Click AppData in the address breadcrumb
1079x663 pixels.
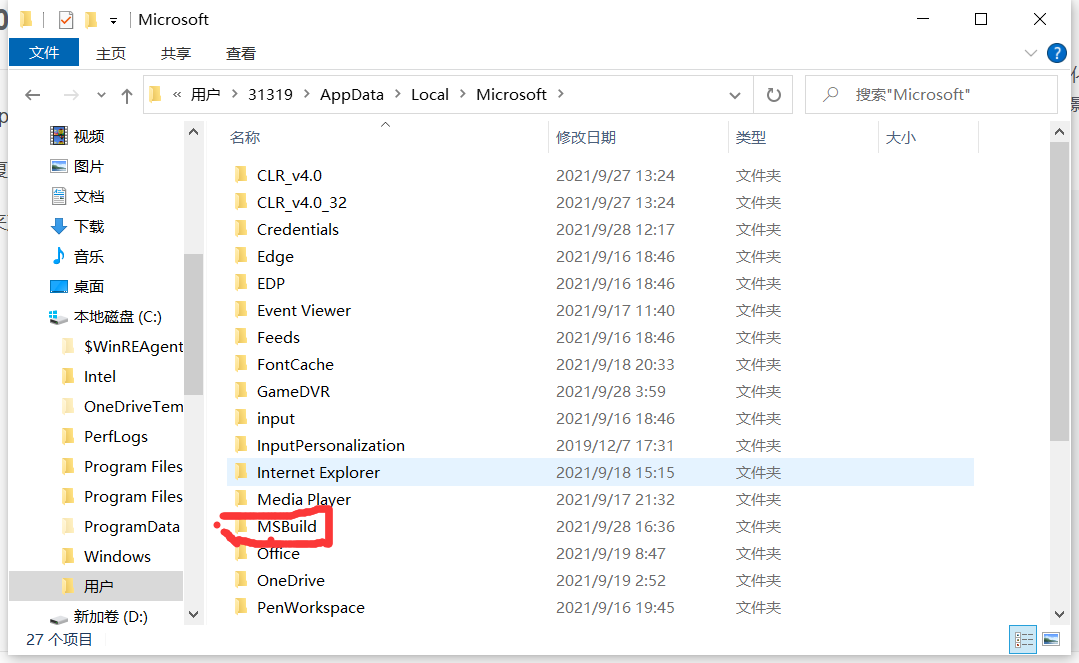pos(351,94)
